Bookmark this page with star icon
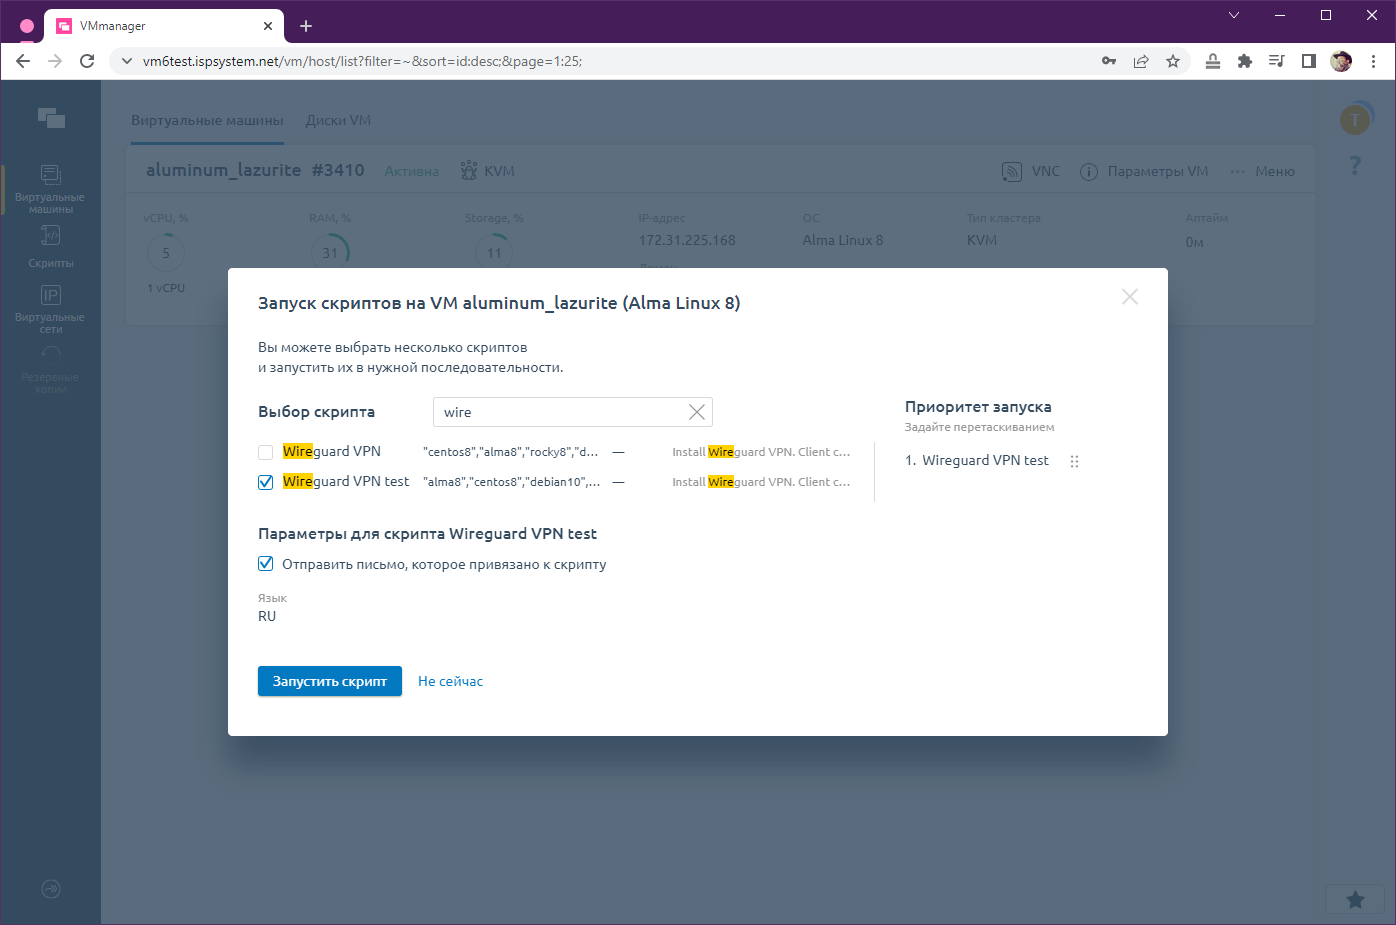This screenshot has width=1396, height=925. tap(1173, 61)
